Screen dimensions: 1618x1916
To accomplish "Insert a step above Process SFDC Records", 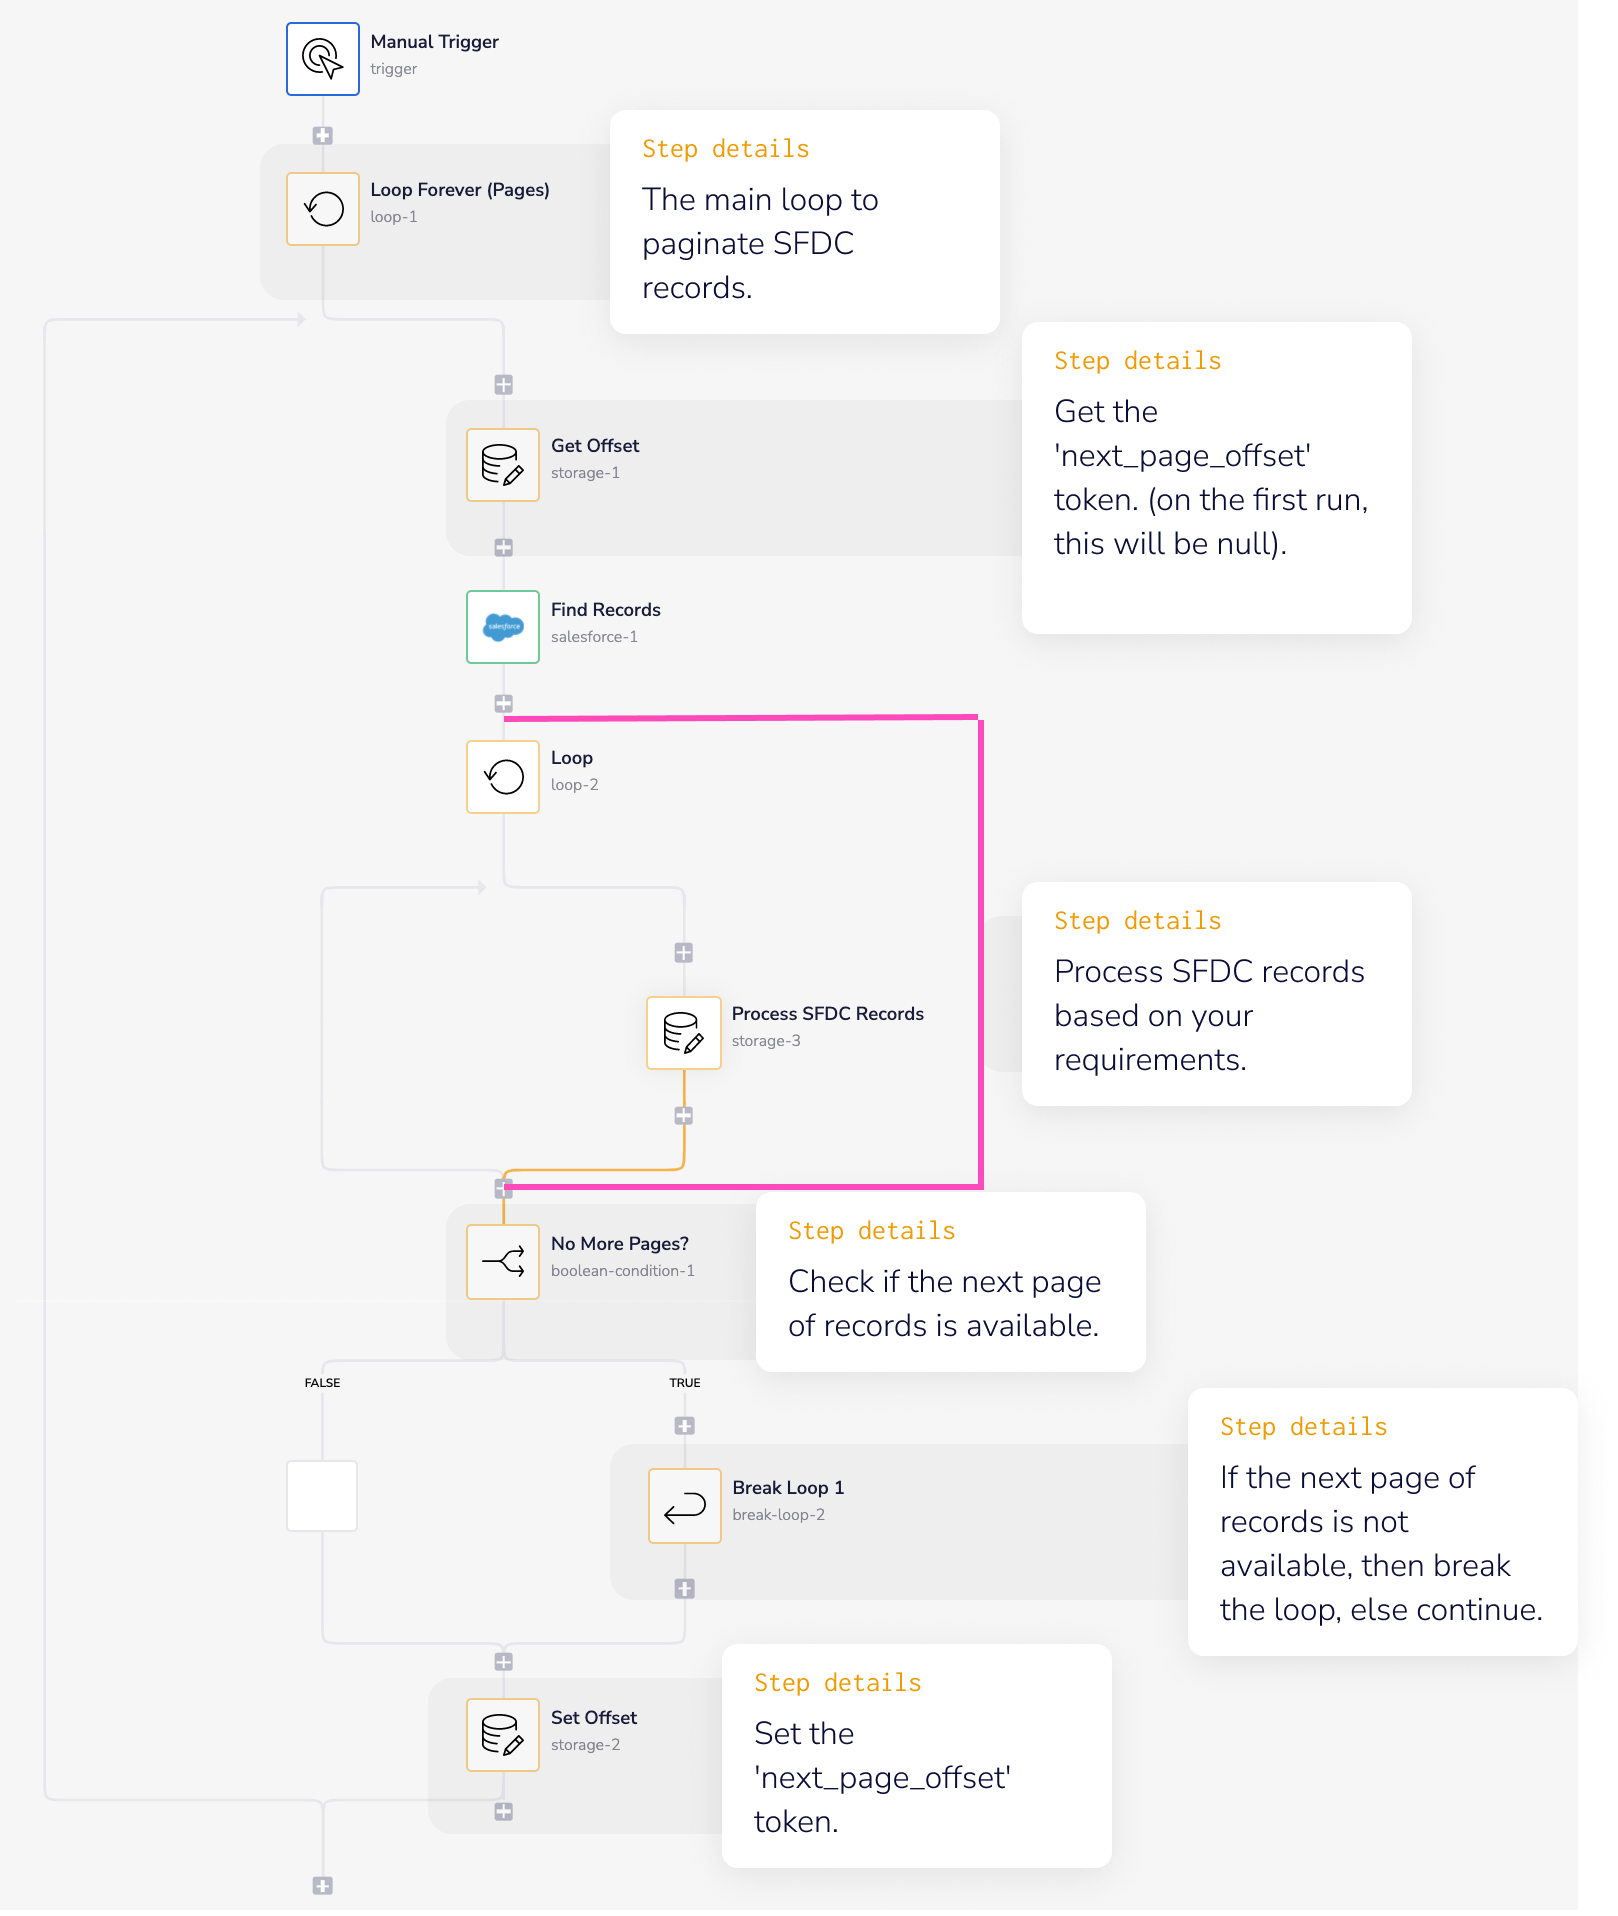I will click(x=684, y=953).
